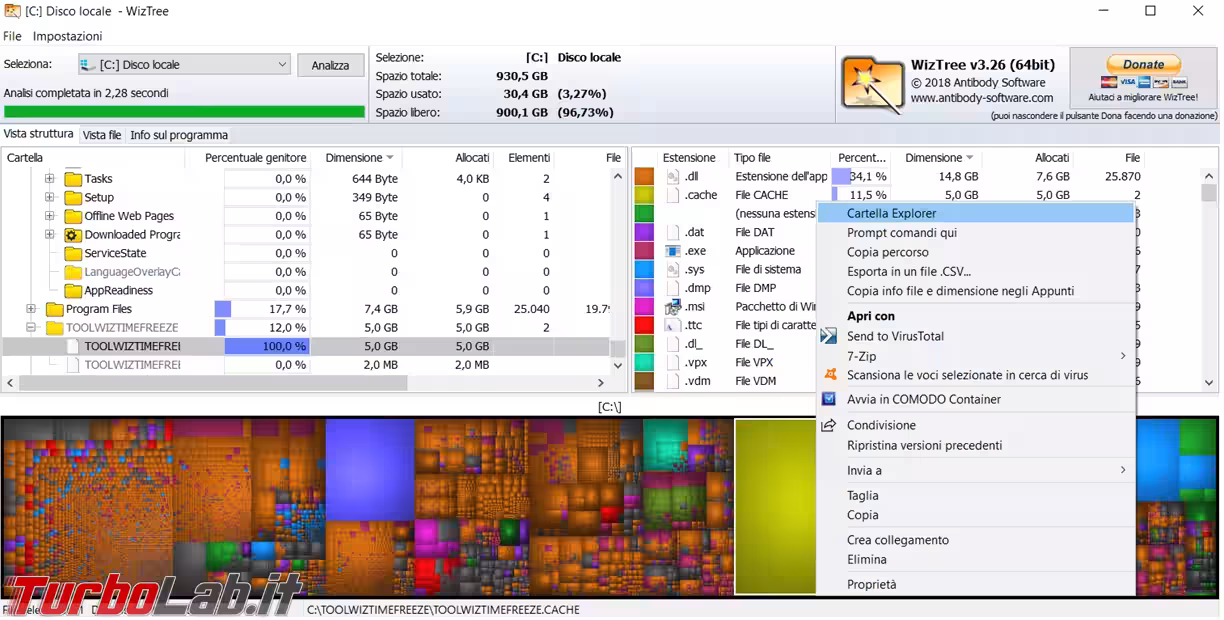Switch to the Vista file tab

[x=102, y=135]
